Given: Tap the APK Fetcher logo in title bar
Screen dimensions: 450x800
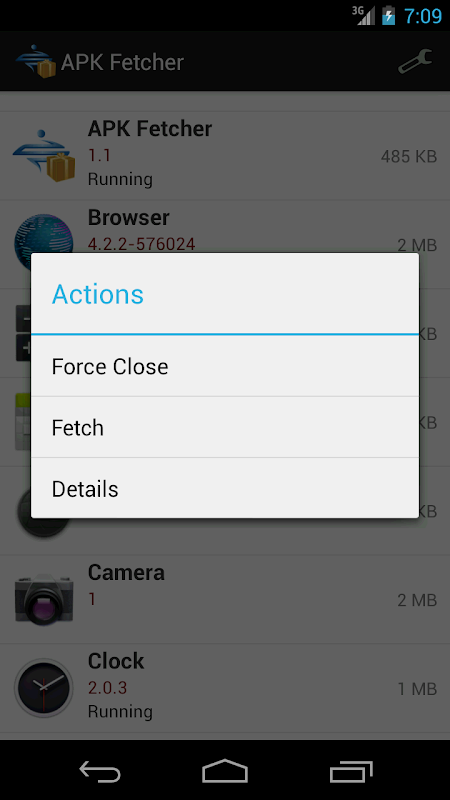Looking at the screenshot, I should (x=35, y=62).
